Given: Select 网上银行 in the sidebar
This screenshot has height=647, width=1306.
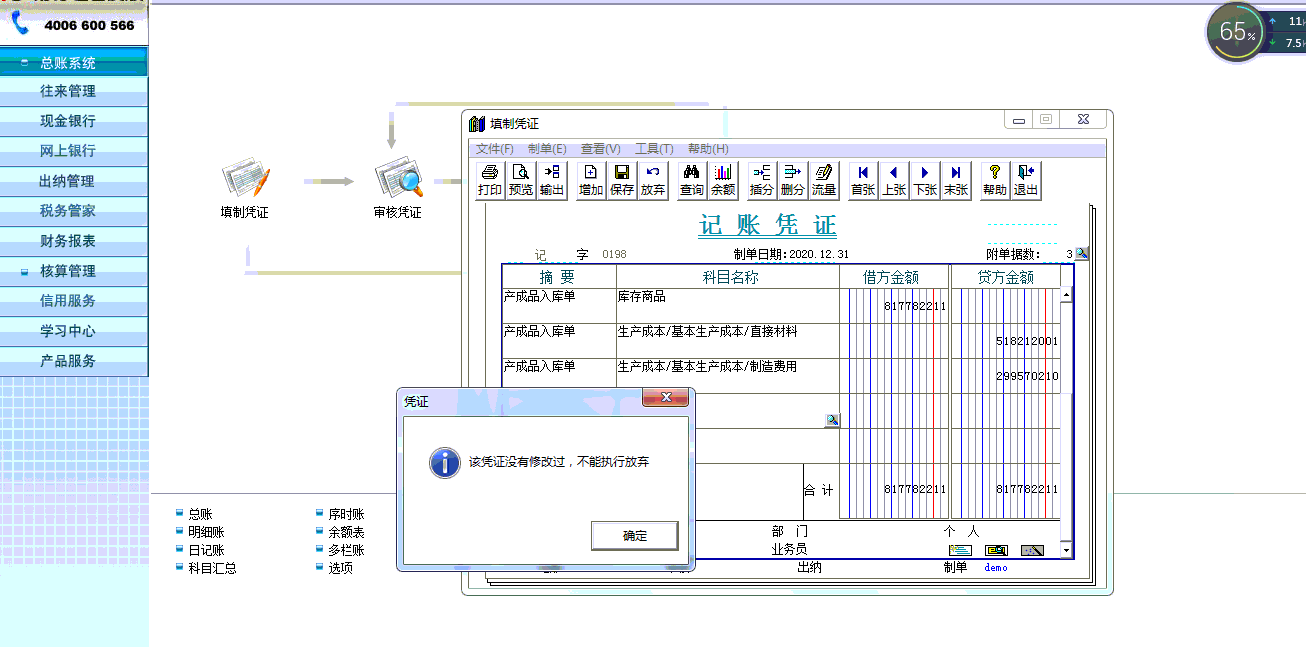Looking at the screenshot, I should pos(74,151).
